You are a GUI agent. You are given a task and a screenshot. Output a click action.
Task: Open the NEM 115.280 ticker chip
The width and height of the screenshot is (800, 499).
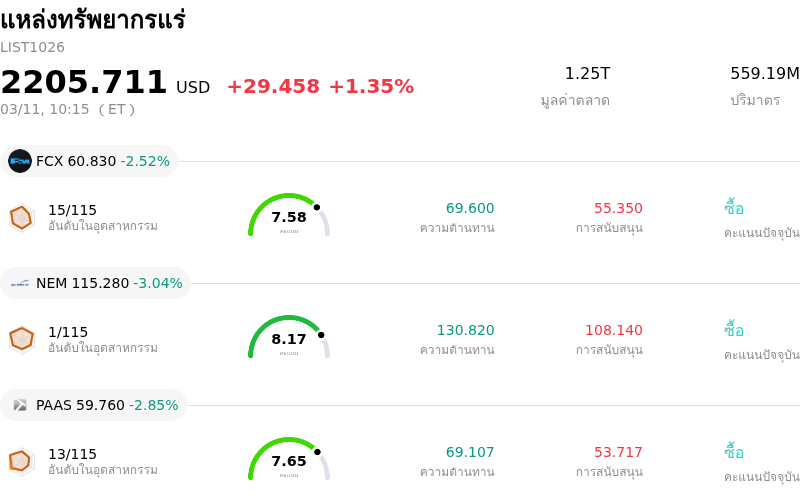pyautogui.click(x=96, y=283)
